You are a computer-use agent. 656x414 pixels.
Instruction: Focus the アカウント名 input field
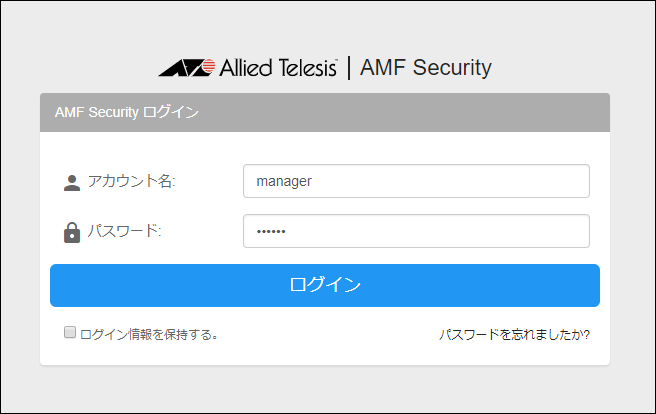[416, 181]
